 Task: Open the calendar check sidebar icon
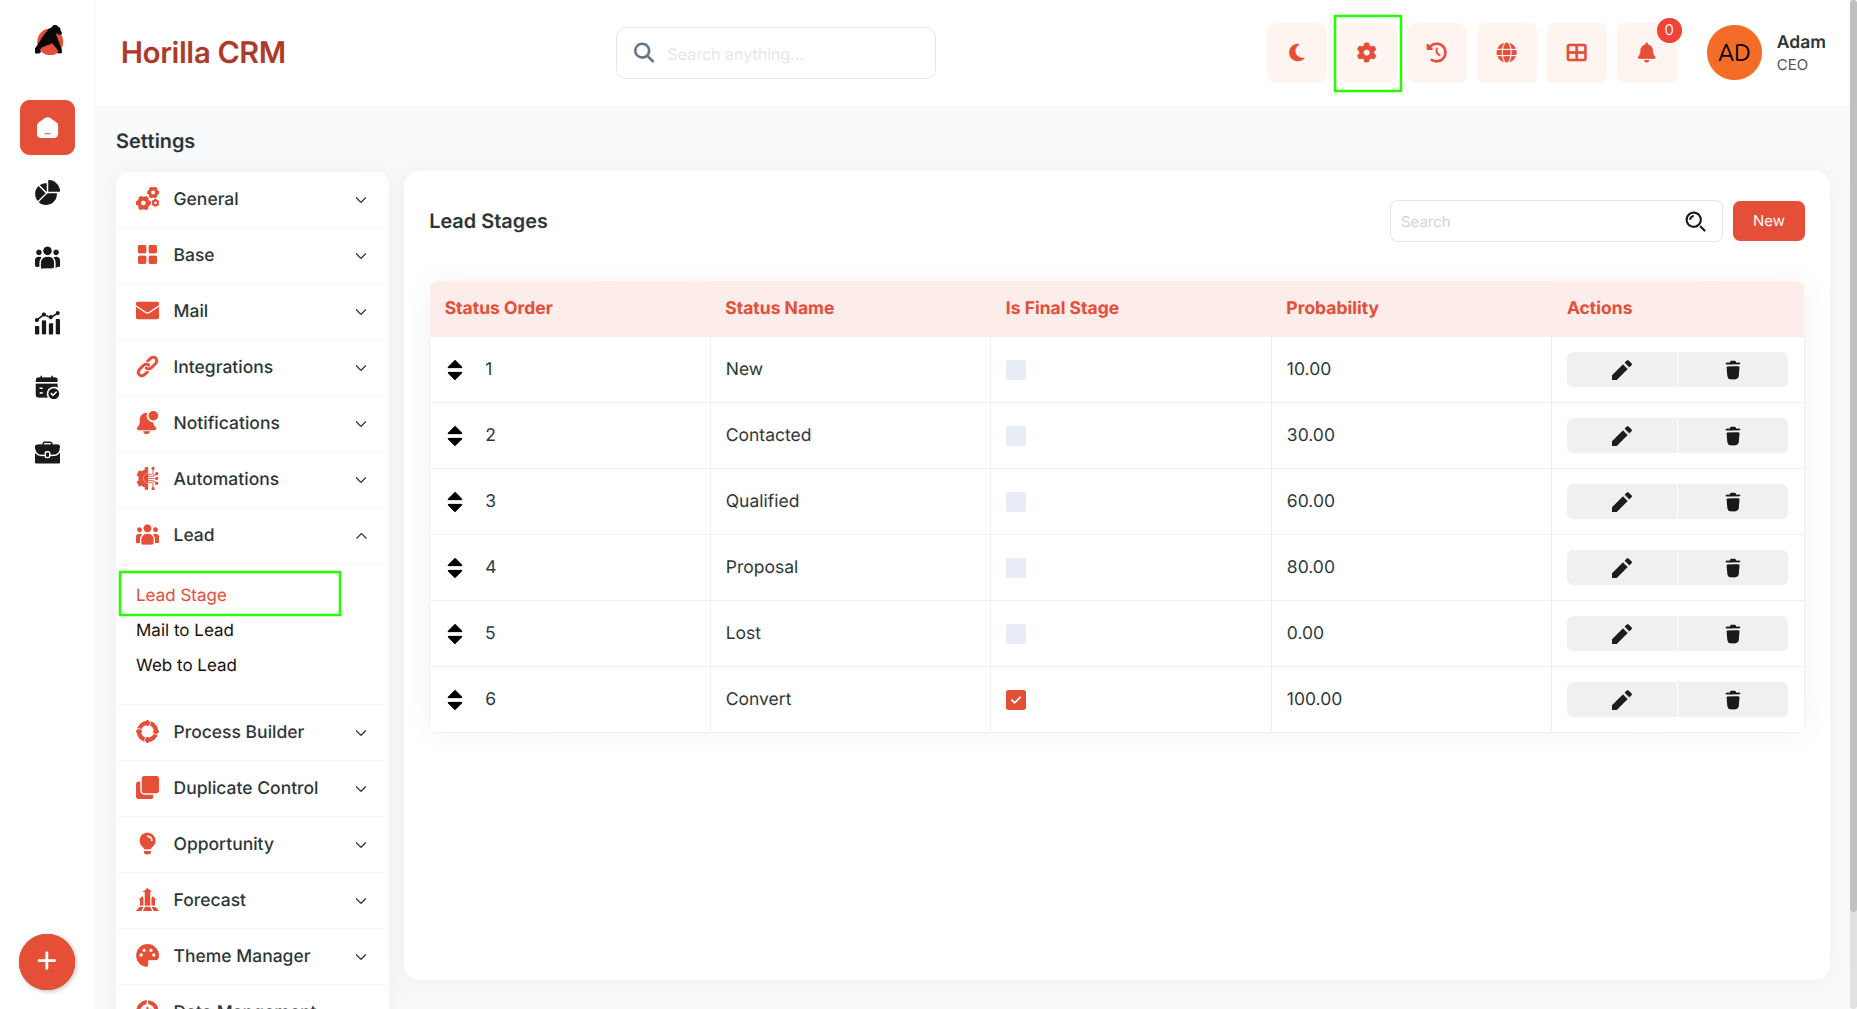(x=47, y=388)
